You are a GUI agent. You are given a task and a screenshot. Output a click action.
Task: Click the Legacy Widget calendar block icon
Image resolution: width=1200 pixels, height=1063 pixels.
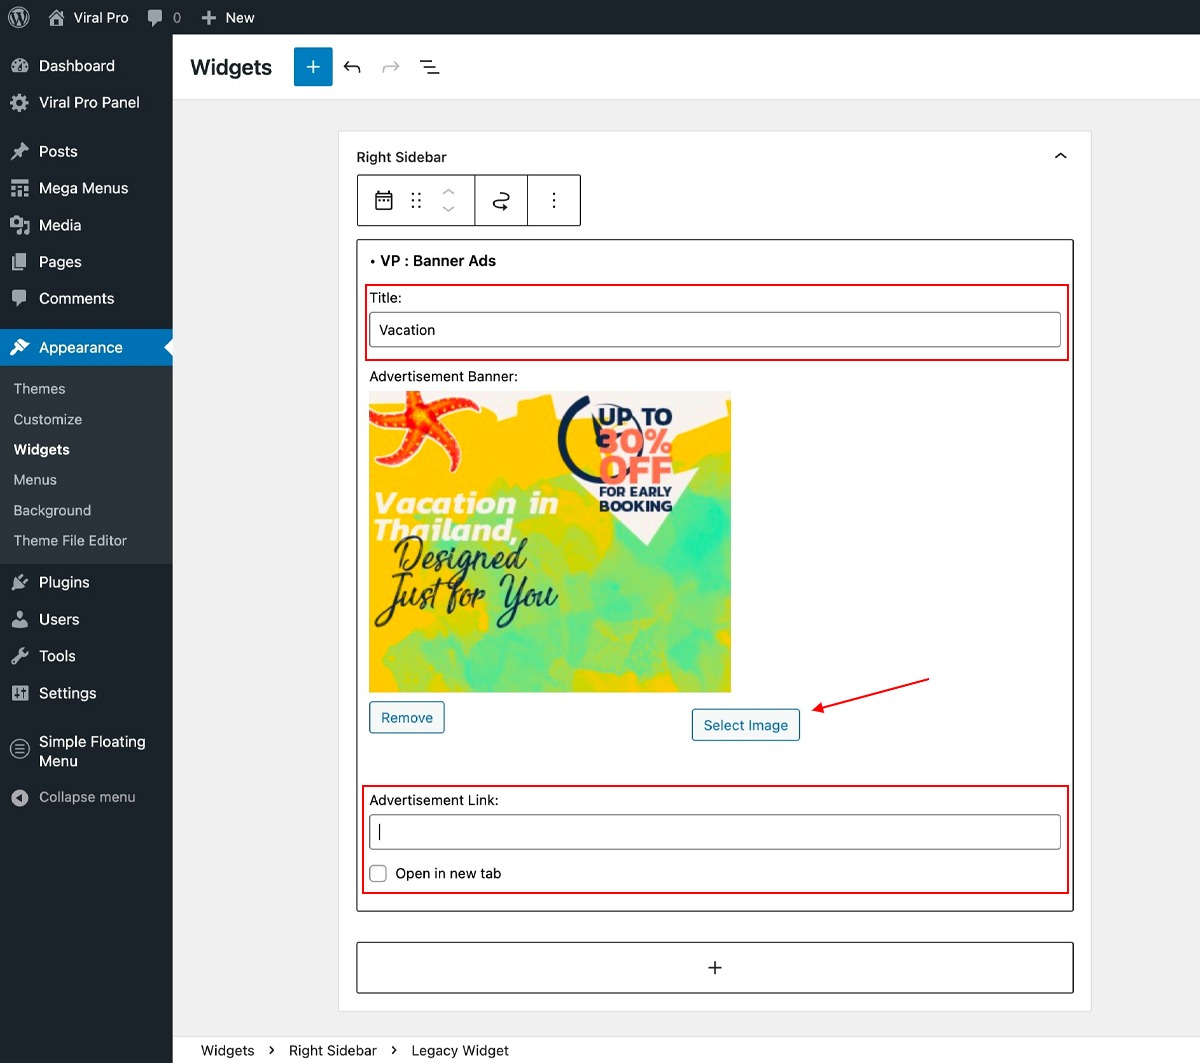click(384, 201)
